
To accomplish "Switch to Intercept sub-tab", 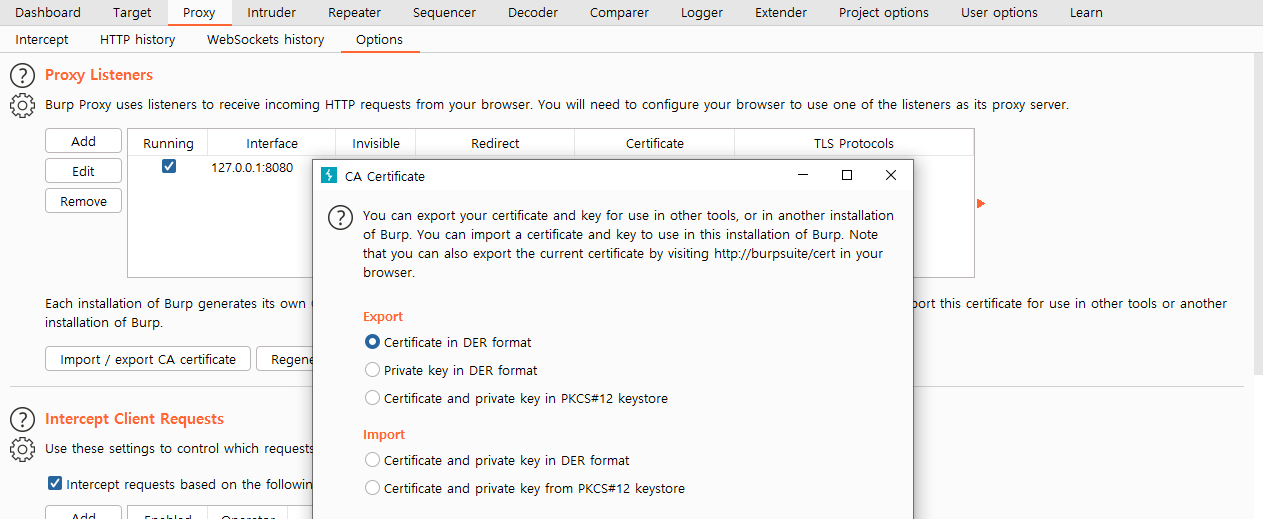I will [42, 40].
